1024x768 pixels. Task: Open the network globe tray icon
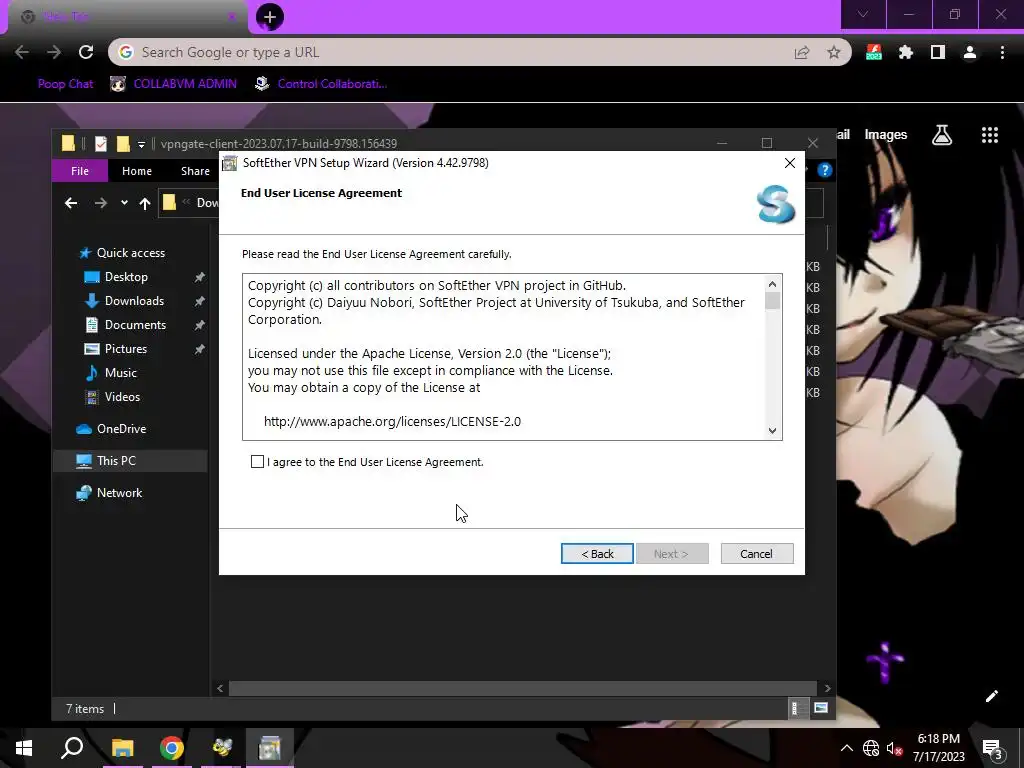871,748
